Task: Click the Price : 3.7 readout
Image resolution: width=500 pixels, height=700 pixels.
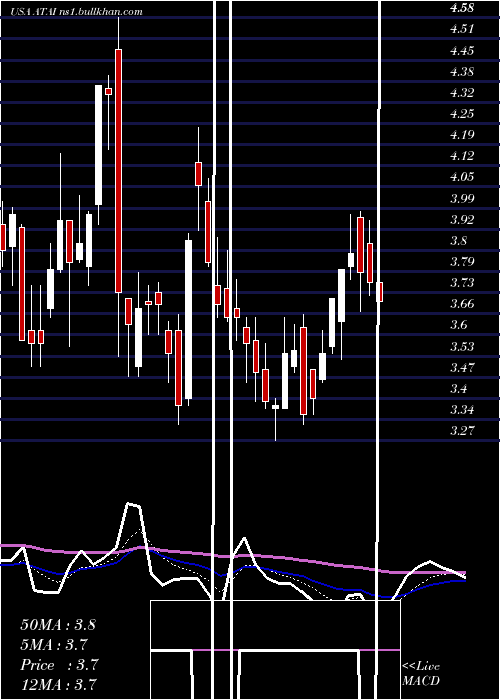Action: (59, 665)
